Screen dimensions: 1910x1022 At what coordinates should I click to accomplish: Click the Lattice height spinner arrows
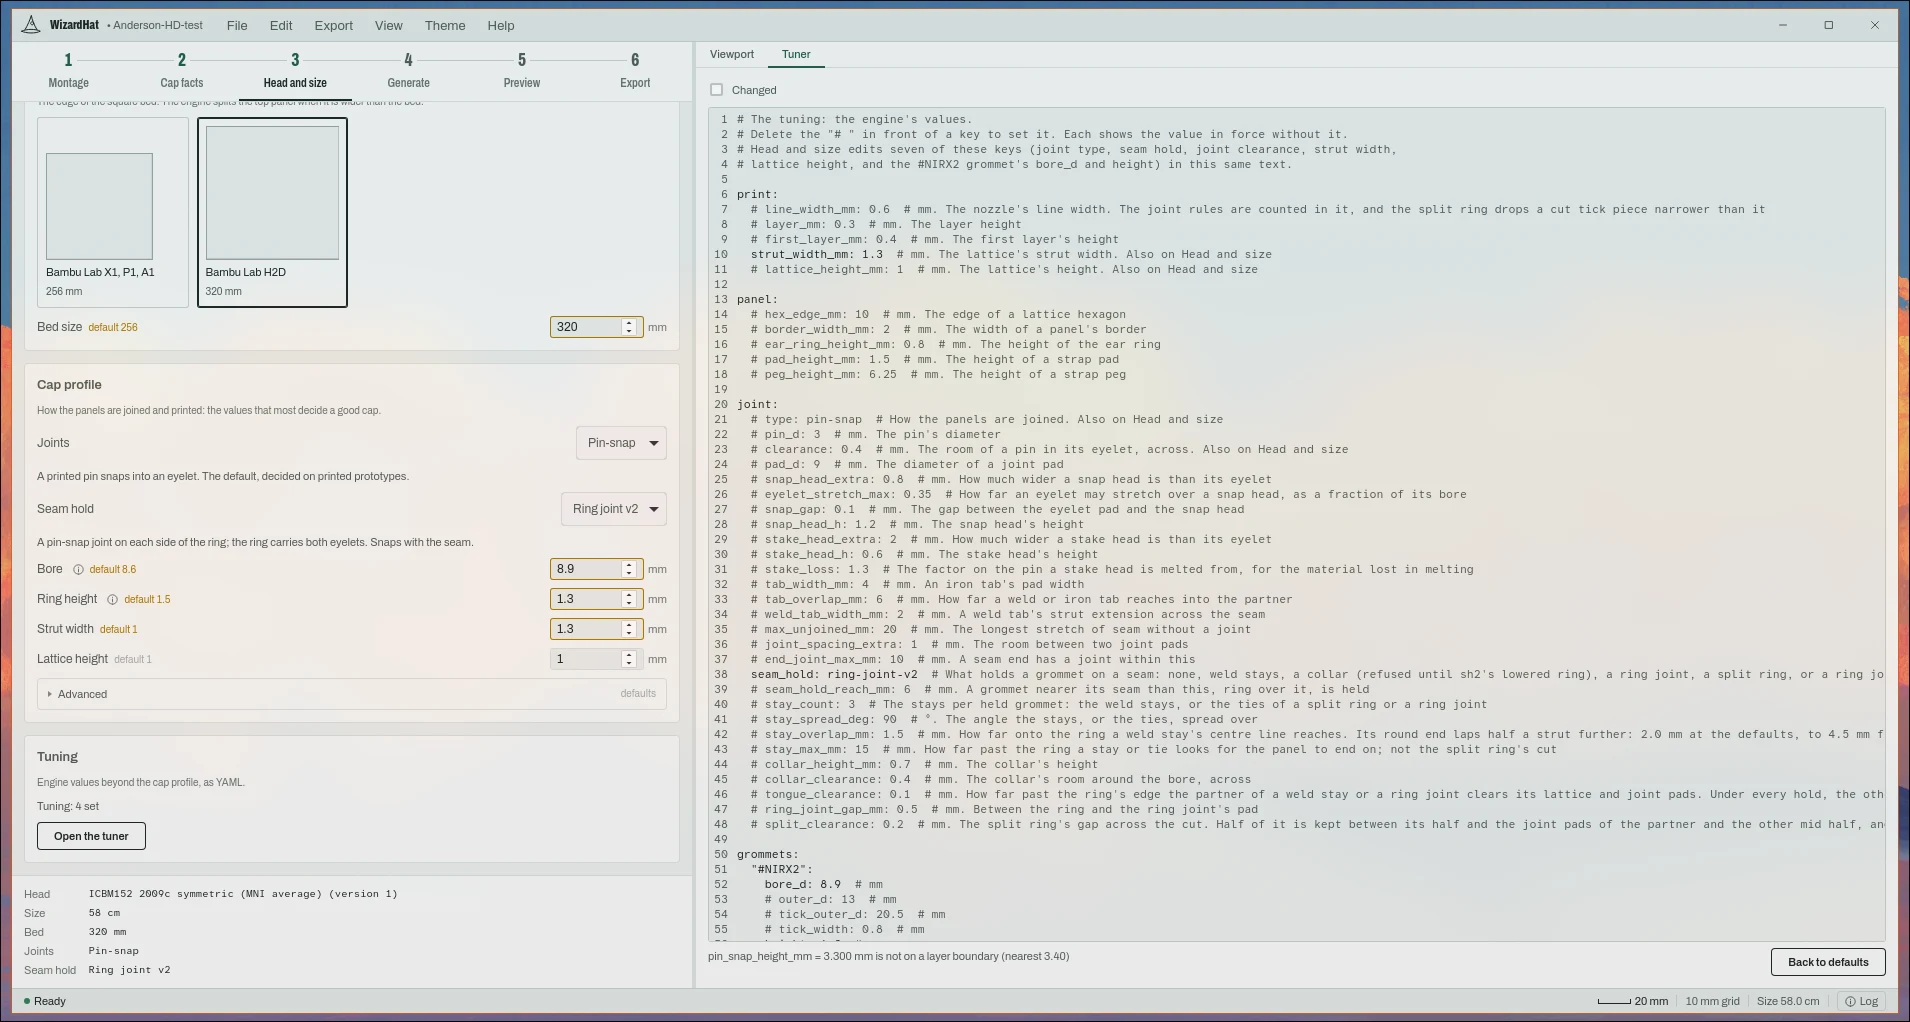[630, 659]
